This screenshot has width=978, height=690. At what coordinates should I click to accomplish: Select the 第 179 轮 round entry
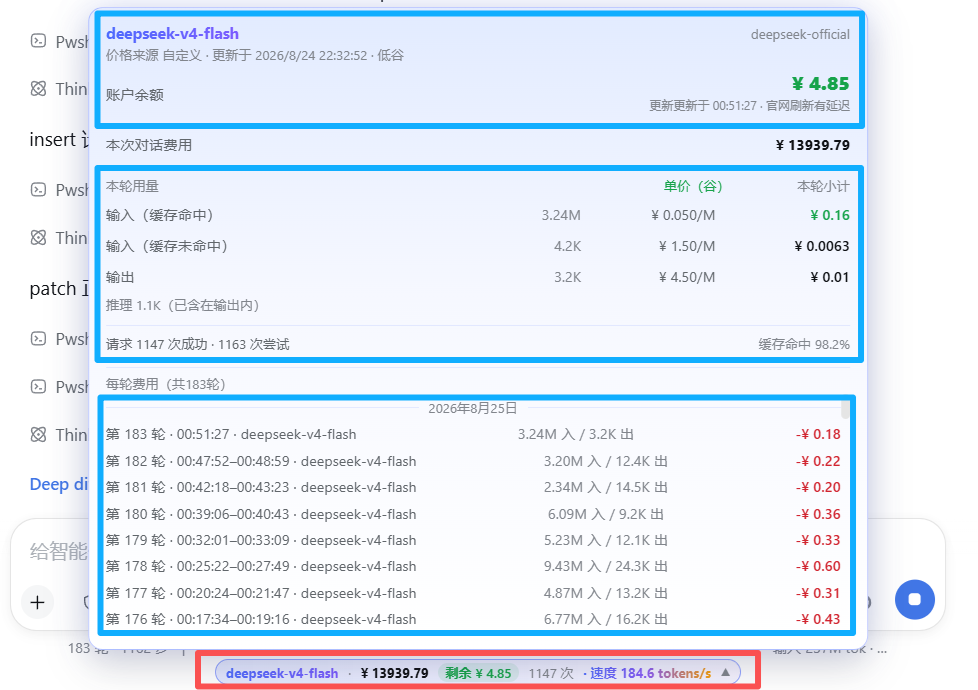click(473, 540)
